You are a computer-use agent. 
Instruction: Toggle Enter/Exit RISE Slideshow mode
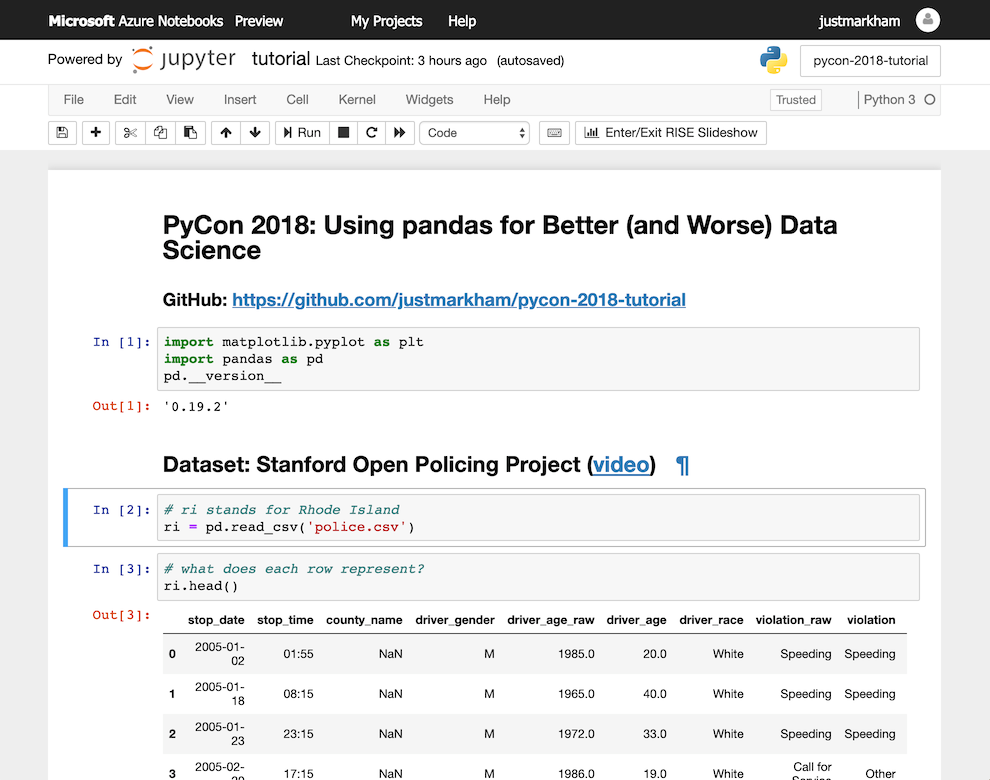click(x=671, y=132)
